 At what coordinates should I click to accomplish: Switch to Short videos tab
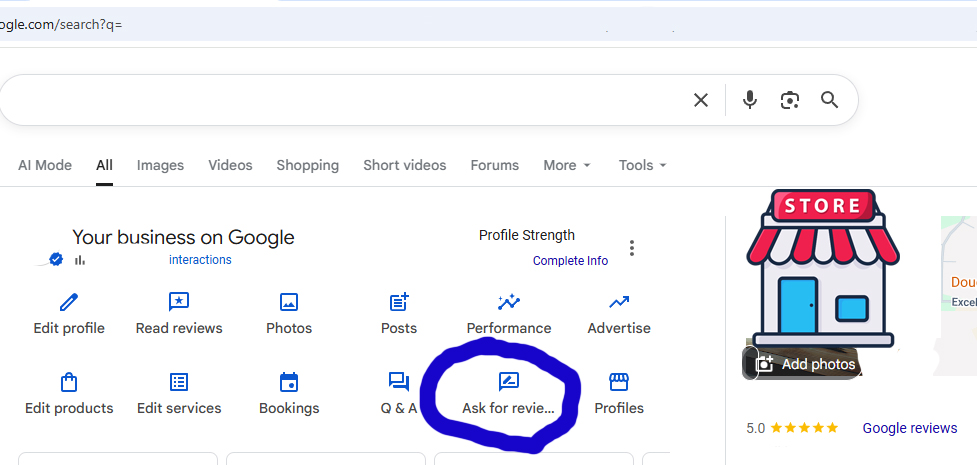point(404,165)
